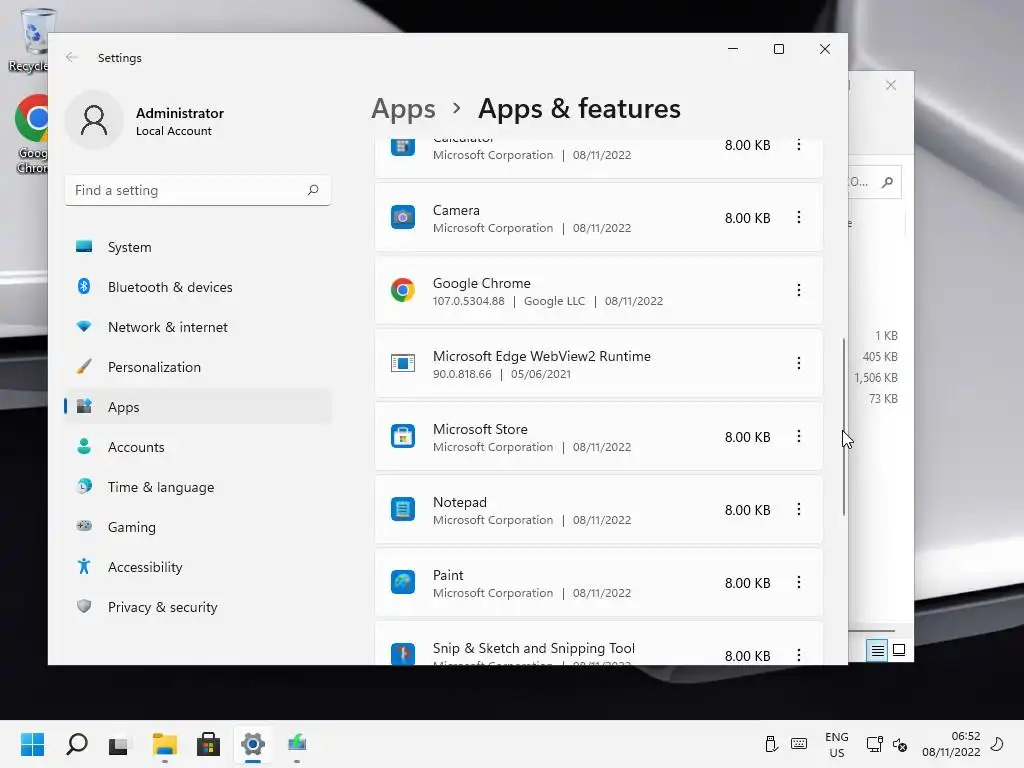The image size is (1024, 768).
Task: Open File Explorer from taskbar
Action: 165,744
